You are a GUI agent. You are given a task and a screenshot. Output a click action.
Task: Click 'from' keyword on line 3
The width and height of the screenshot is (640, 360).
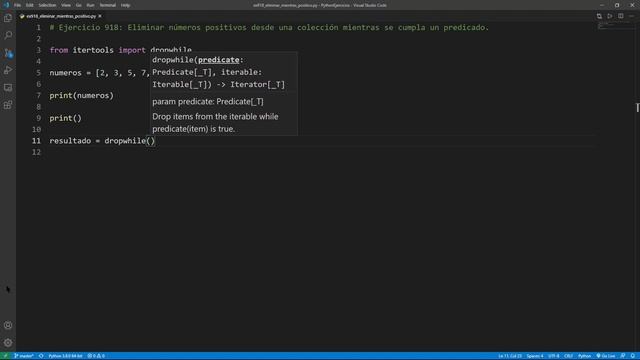click(59, 50)
